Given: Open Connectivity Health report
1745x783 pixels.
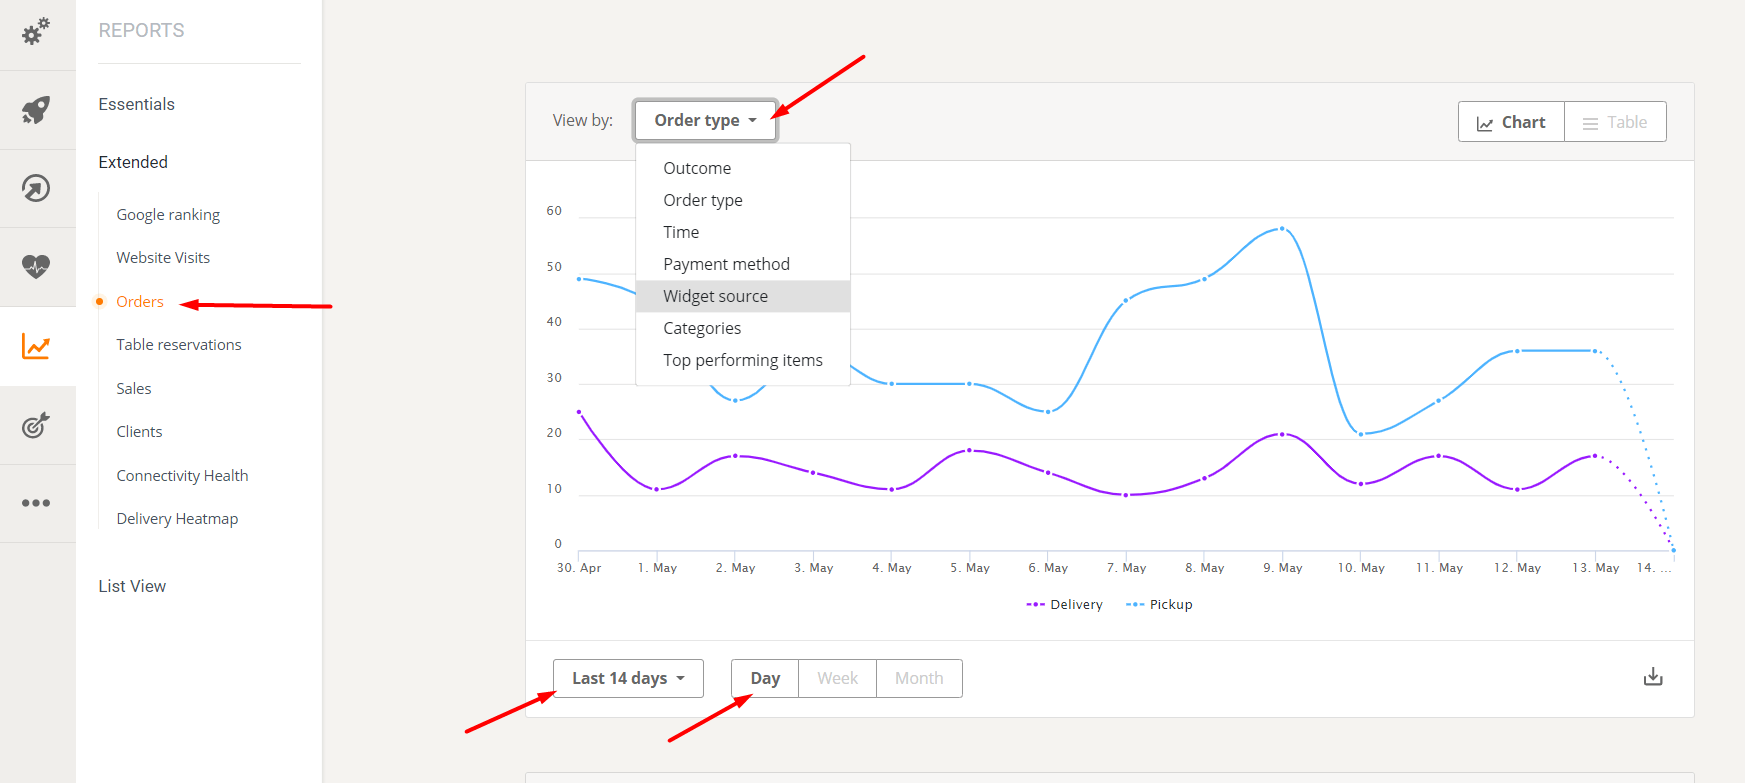Looking at the screenshot, I should tap(182, 475).
